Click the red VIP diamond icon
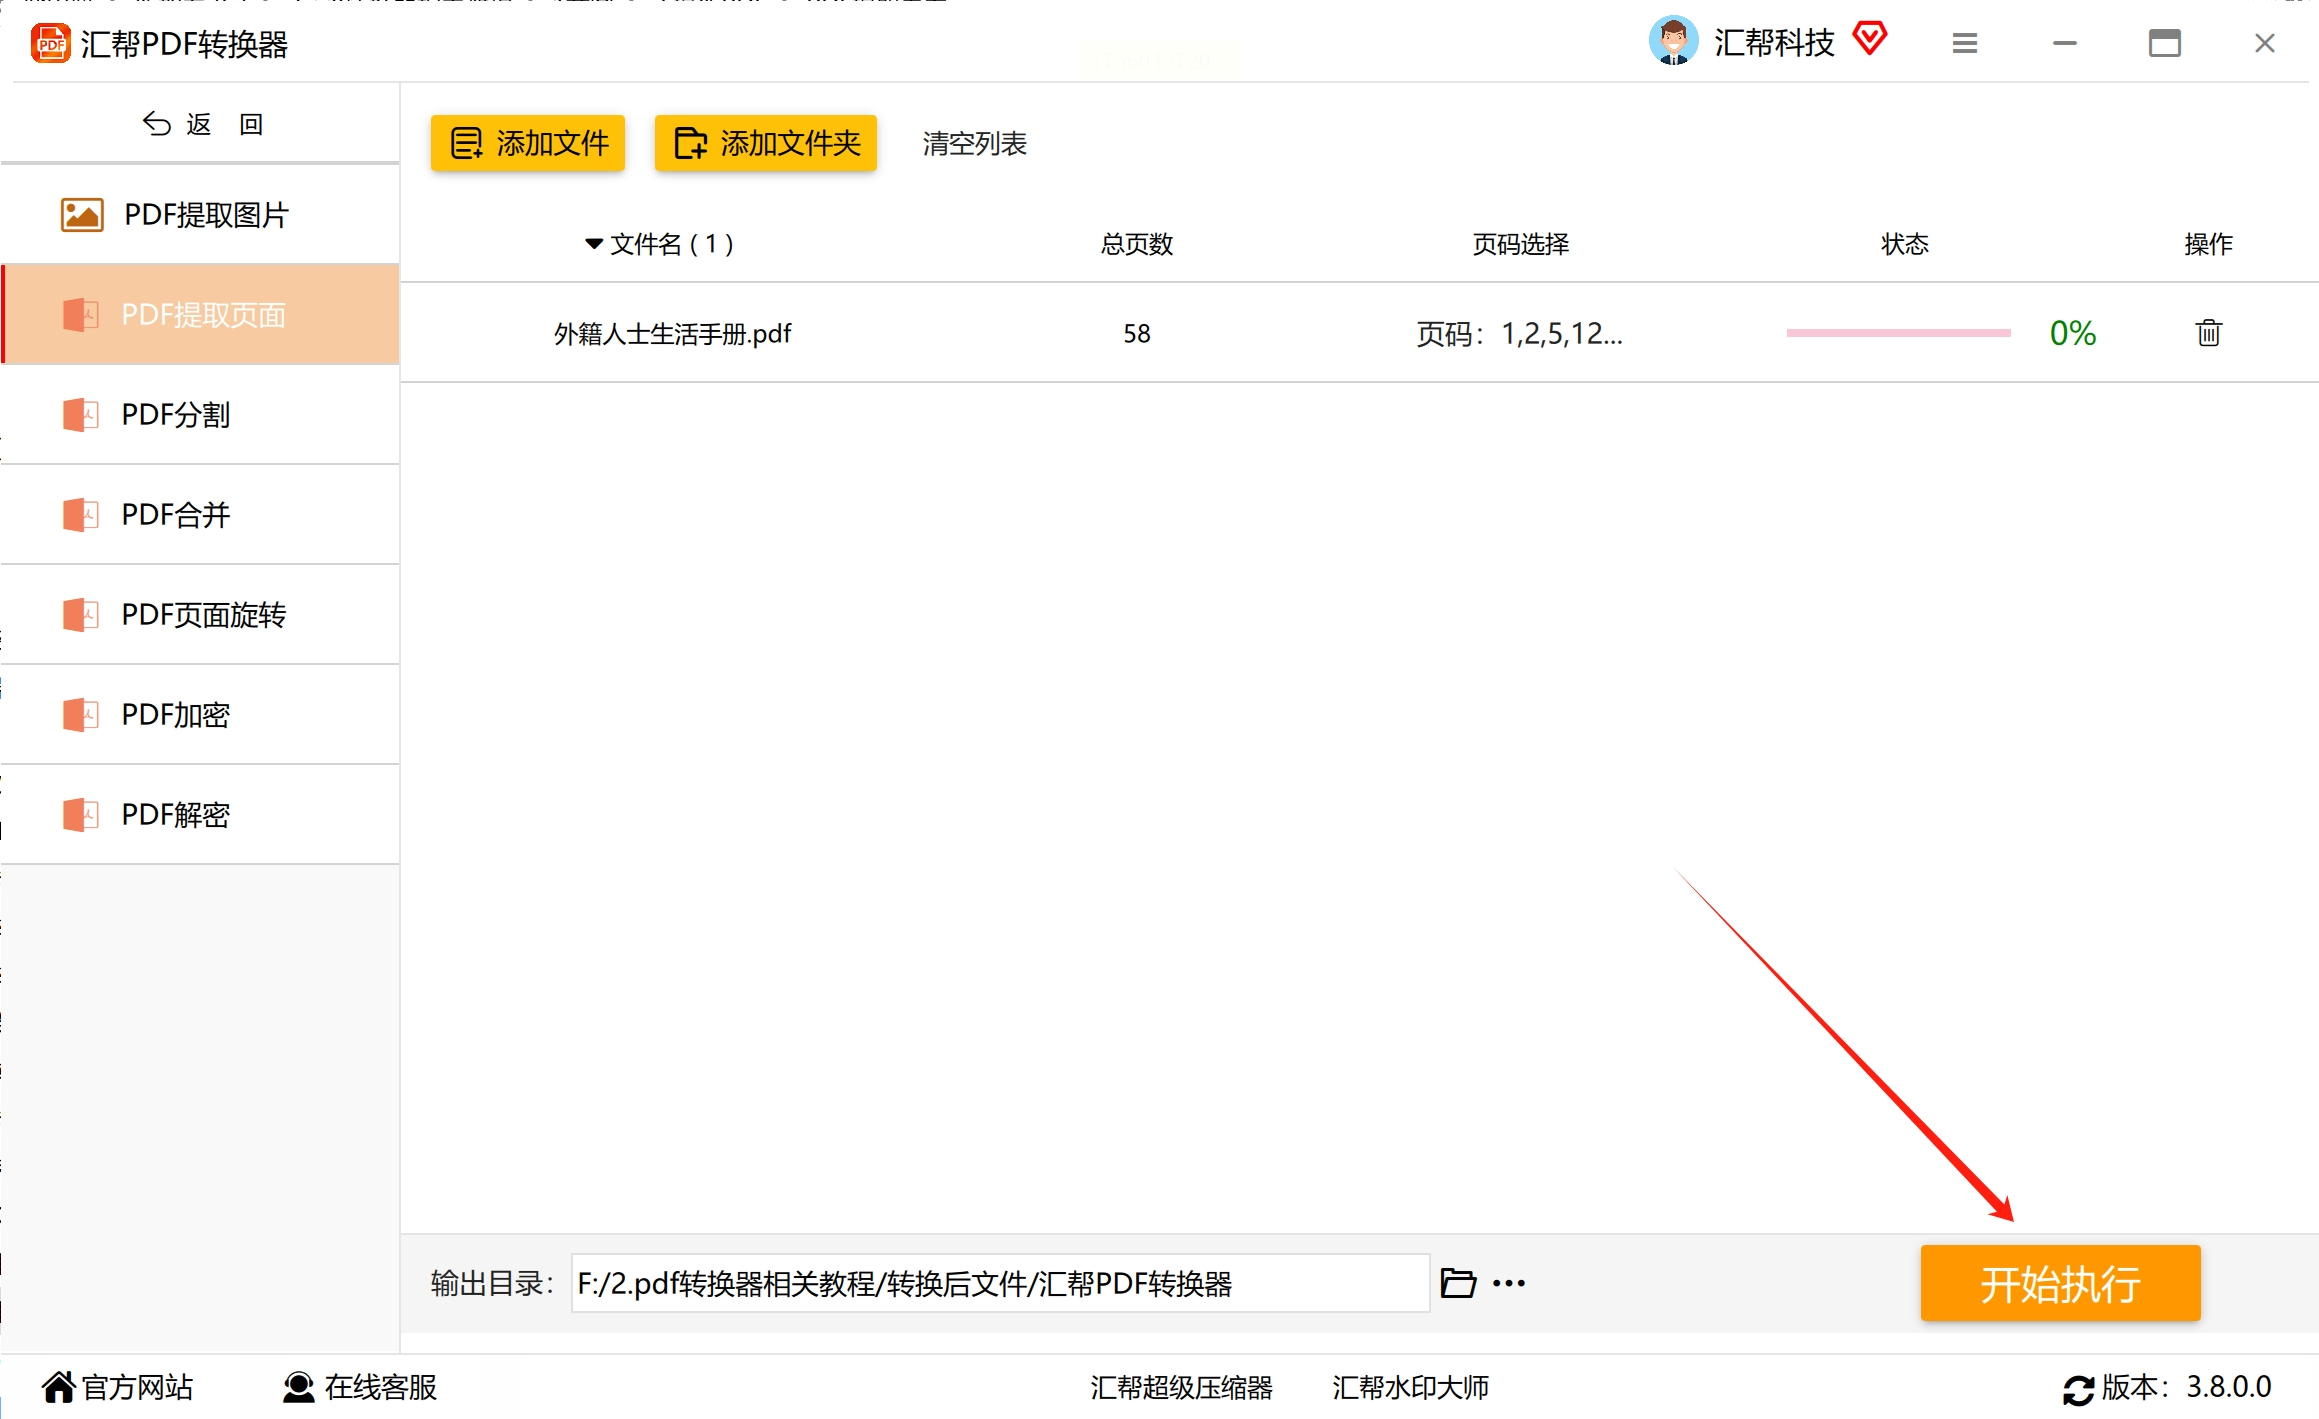 (1869, 40)
